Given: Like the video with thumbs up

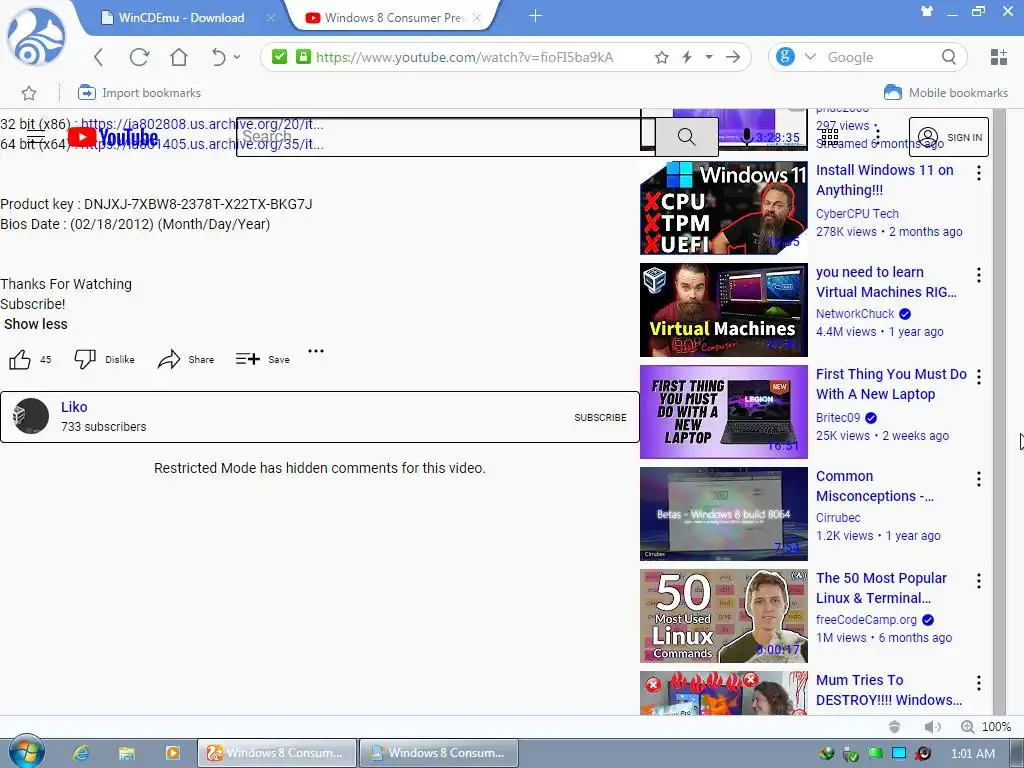Looking at the screenshot, I should coord(20,359).
